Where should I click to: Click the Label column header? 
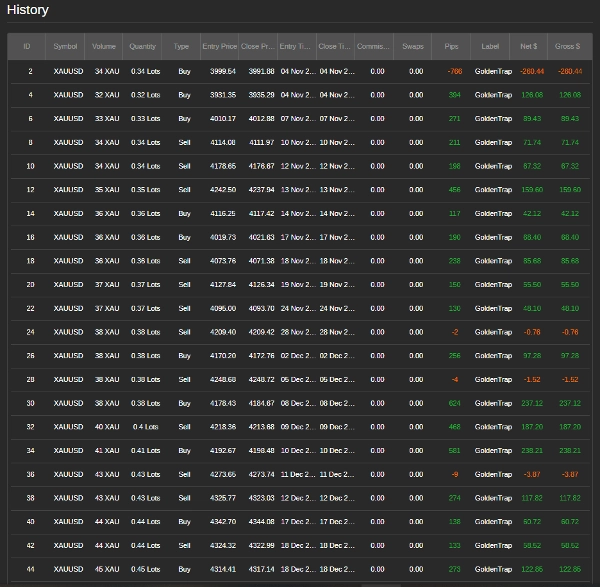coord(490,46)
